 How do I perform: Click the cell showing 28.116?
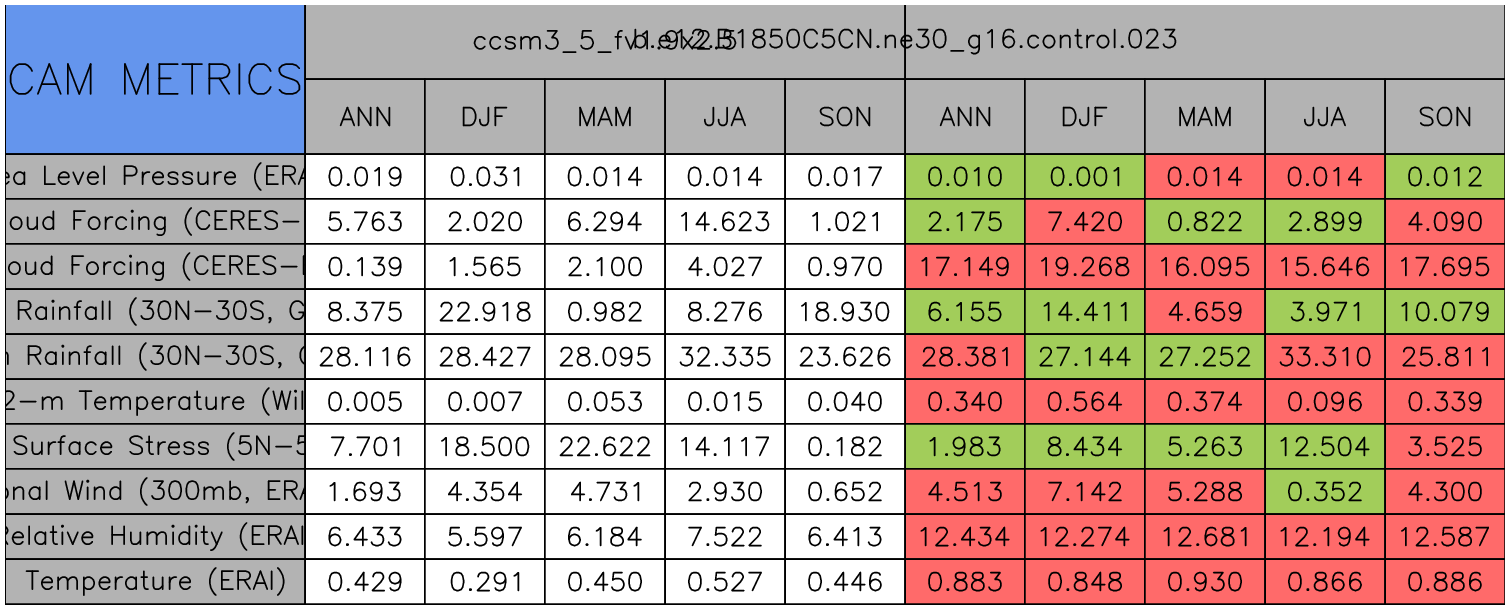pyautogui.click(x=365, y=356)
